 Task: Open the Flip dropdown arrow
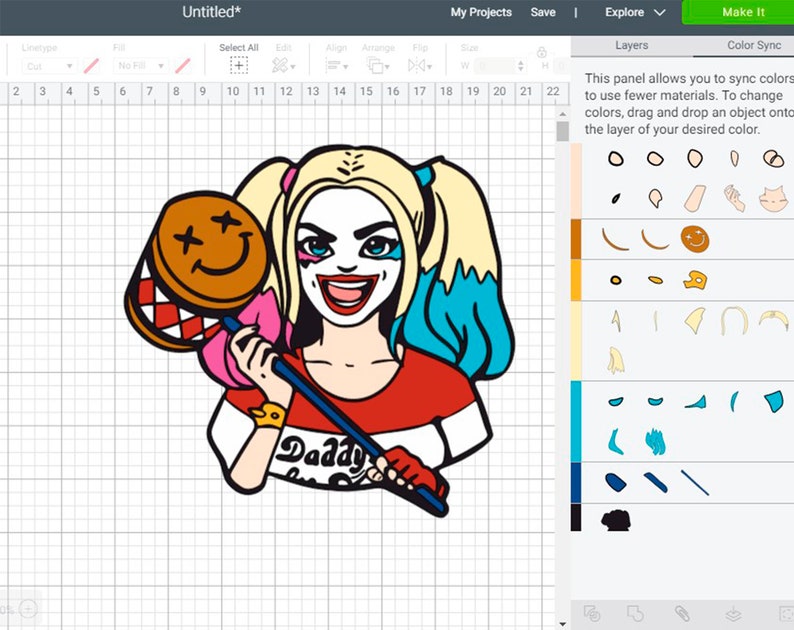pos(429,67)
